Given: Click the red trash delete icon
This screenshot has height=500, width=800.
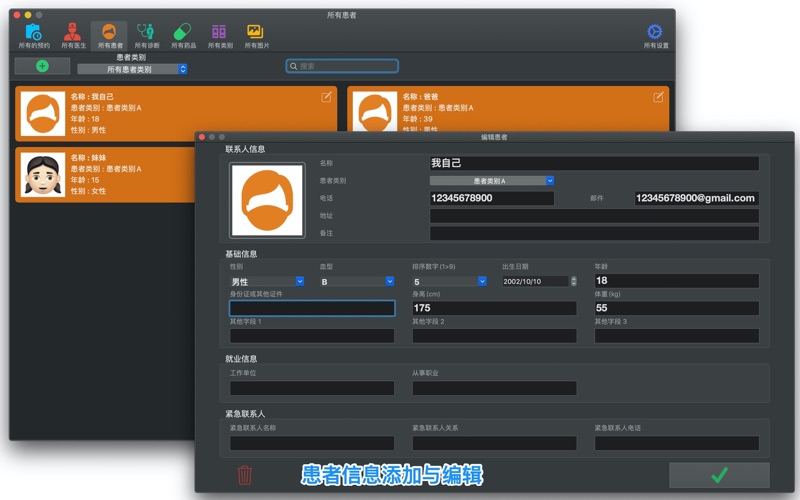Looking at the screenshot, I should [245, 475].
